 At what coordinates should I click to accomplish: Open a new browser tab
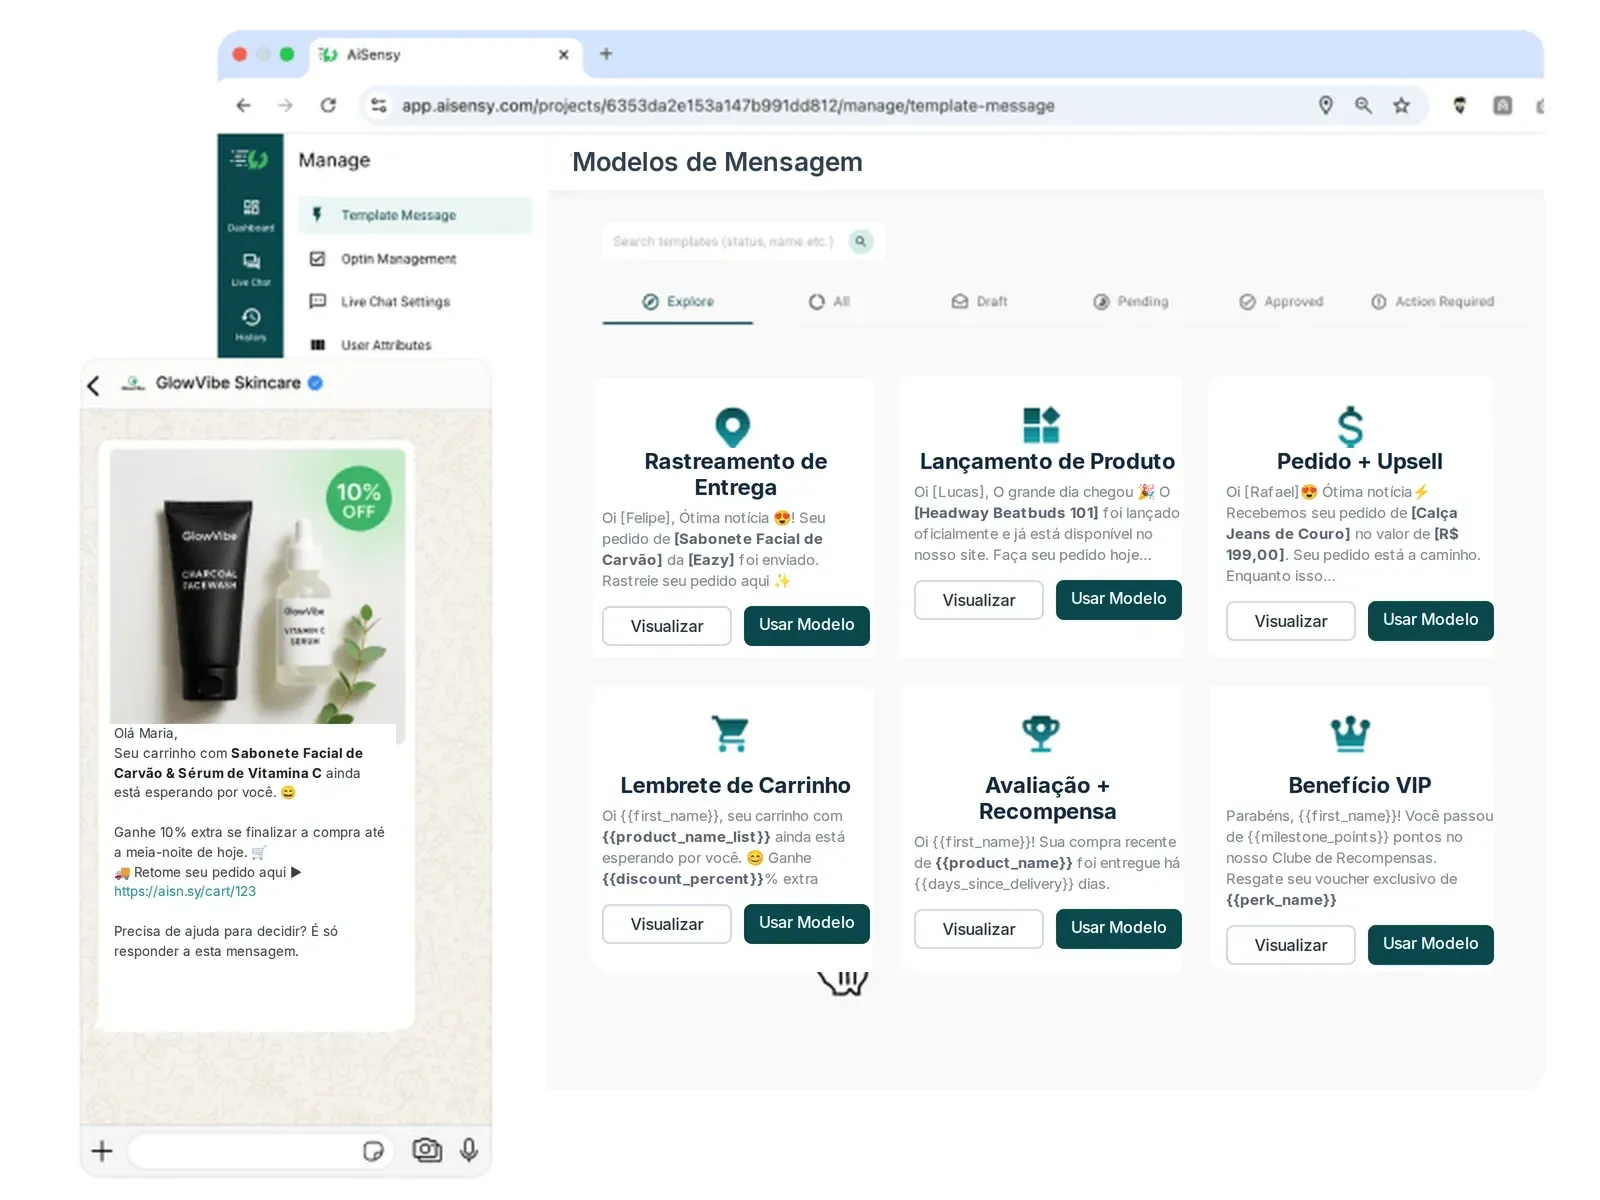(606, 54)
